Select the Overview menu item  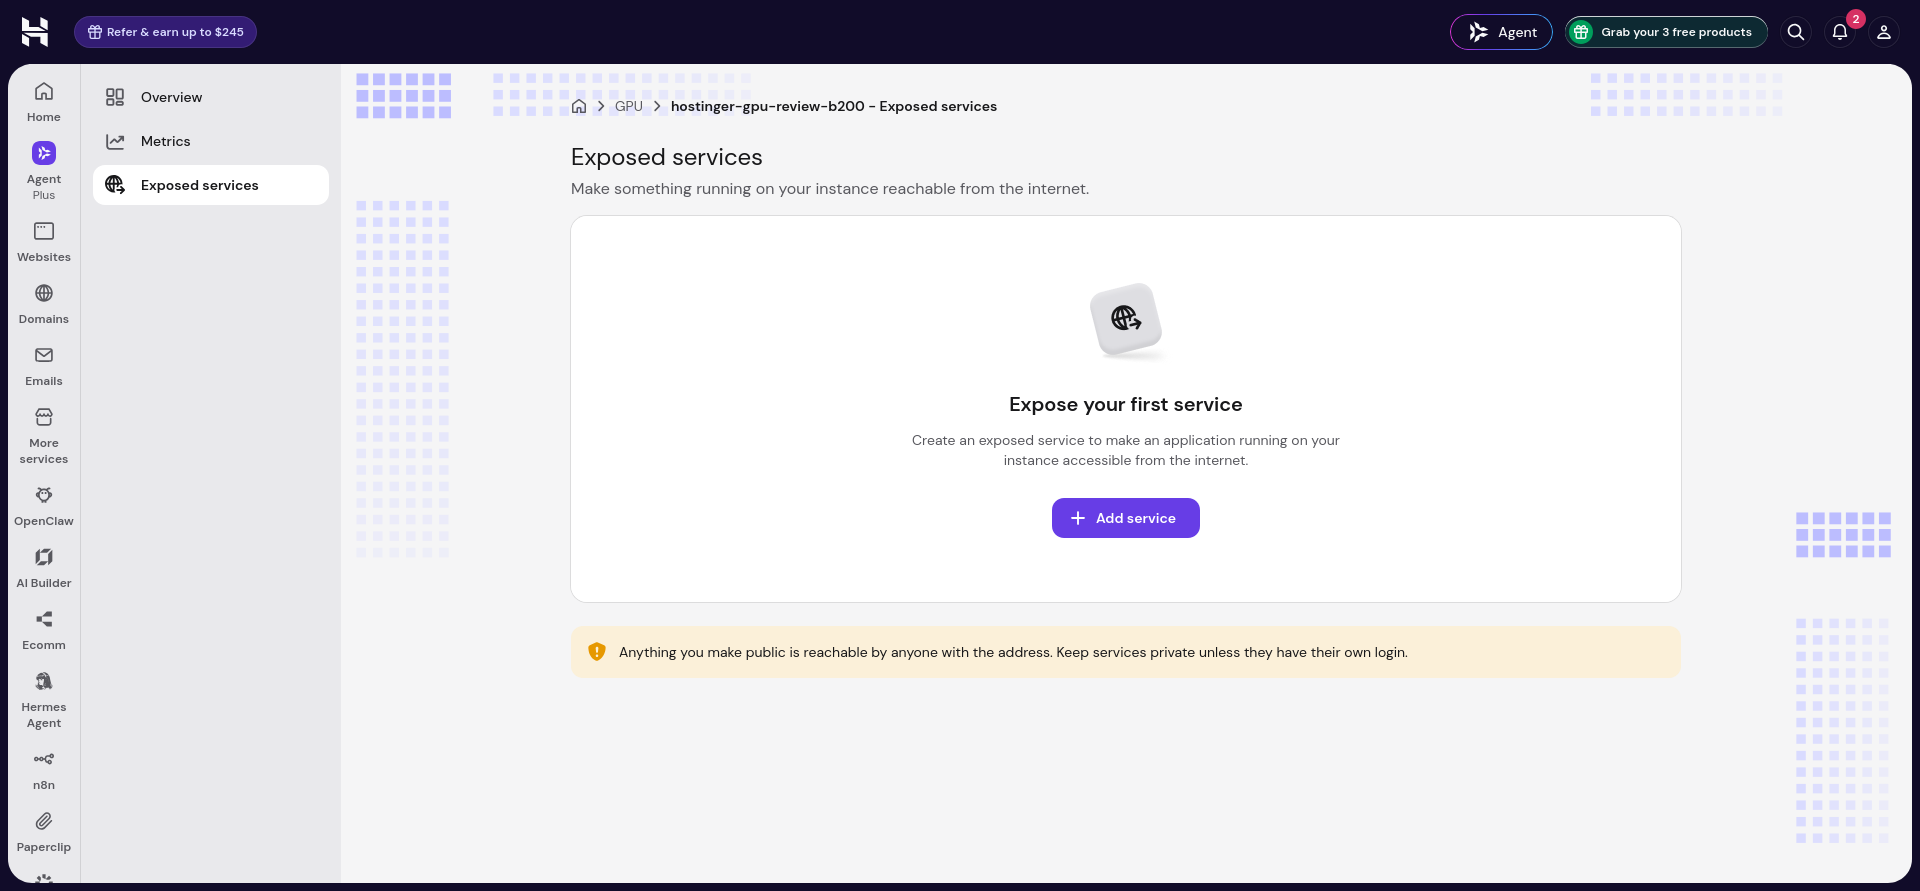[x=211, y=97]
